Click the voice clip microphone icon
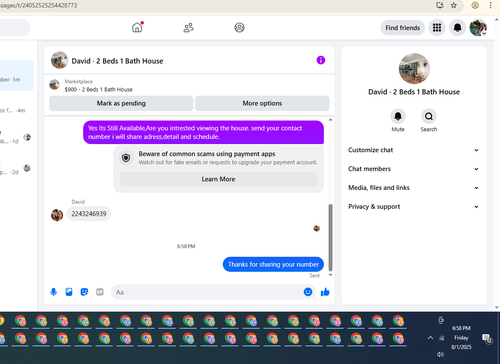 coord(53,292)
